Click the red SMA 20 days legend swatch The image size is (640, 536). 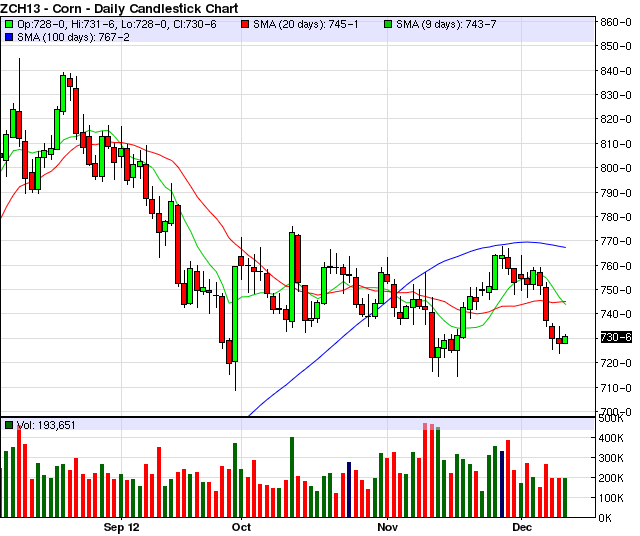(x=245, y=24)
